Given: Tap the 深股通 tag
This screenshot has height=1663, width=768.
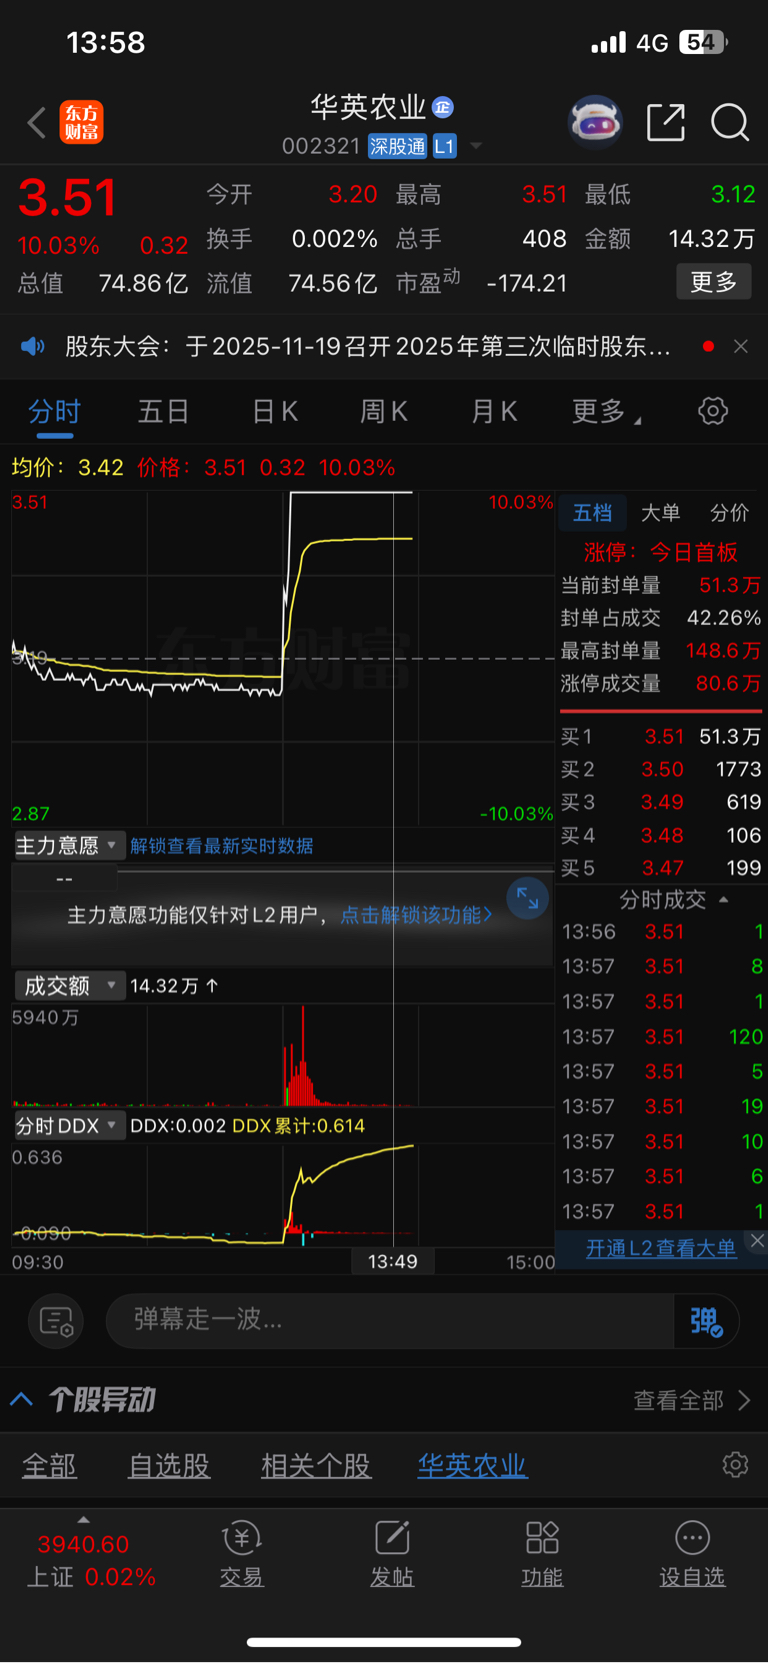Looking at the screenshot, I should (x=397, y=146).
